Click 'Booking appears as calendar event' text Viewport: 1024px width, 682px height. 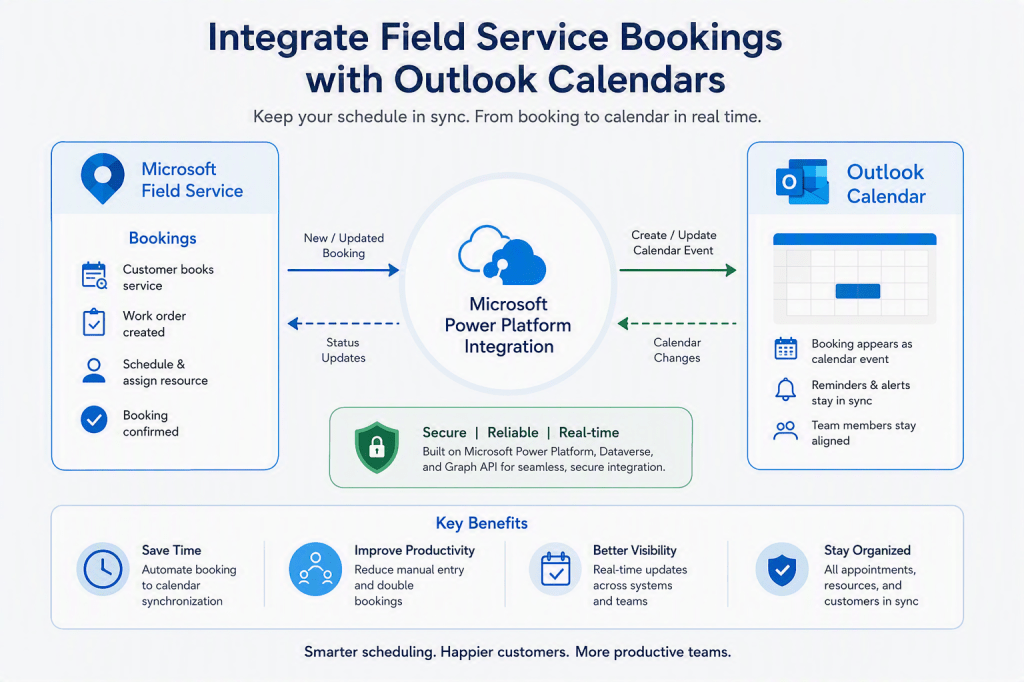(x=862, y=351)
